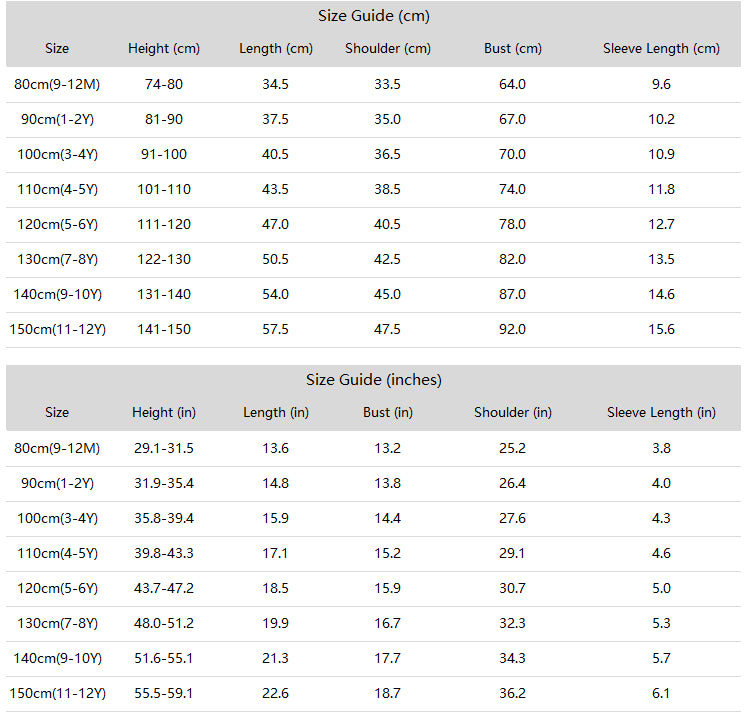Select the length value 47.0
The height and width of the screenshot is (712, 748).
[x=275, y=224]
